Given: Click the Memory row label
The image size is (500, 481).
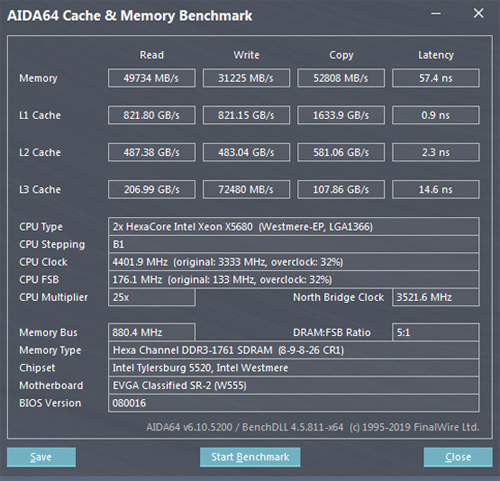Looking at the screenshot, I should point(38,78).
